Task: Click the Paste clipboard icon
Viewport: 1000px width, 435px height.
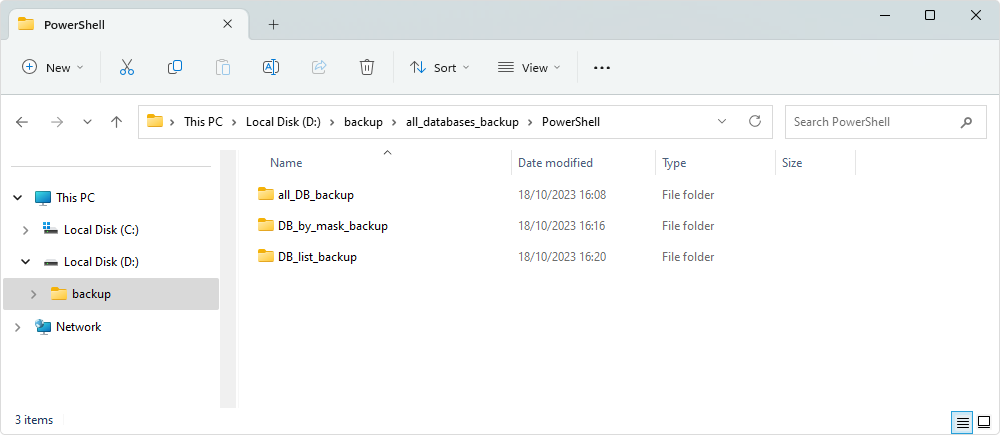Action: pyautogui.click(x=223, y=67)
